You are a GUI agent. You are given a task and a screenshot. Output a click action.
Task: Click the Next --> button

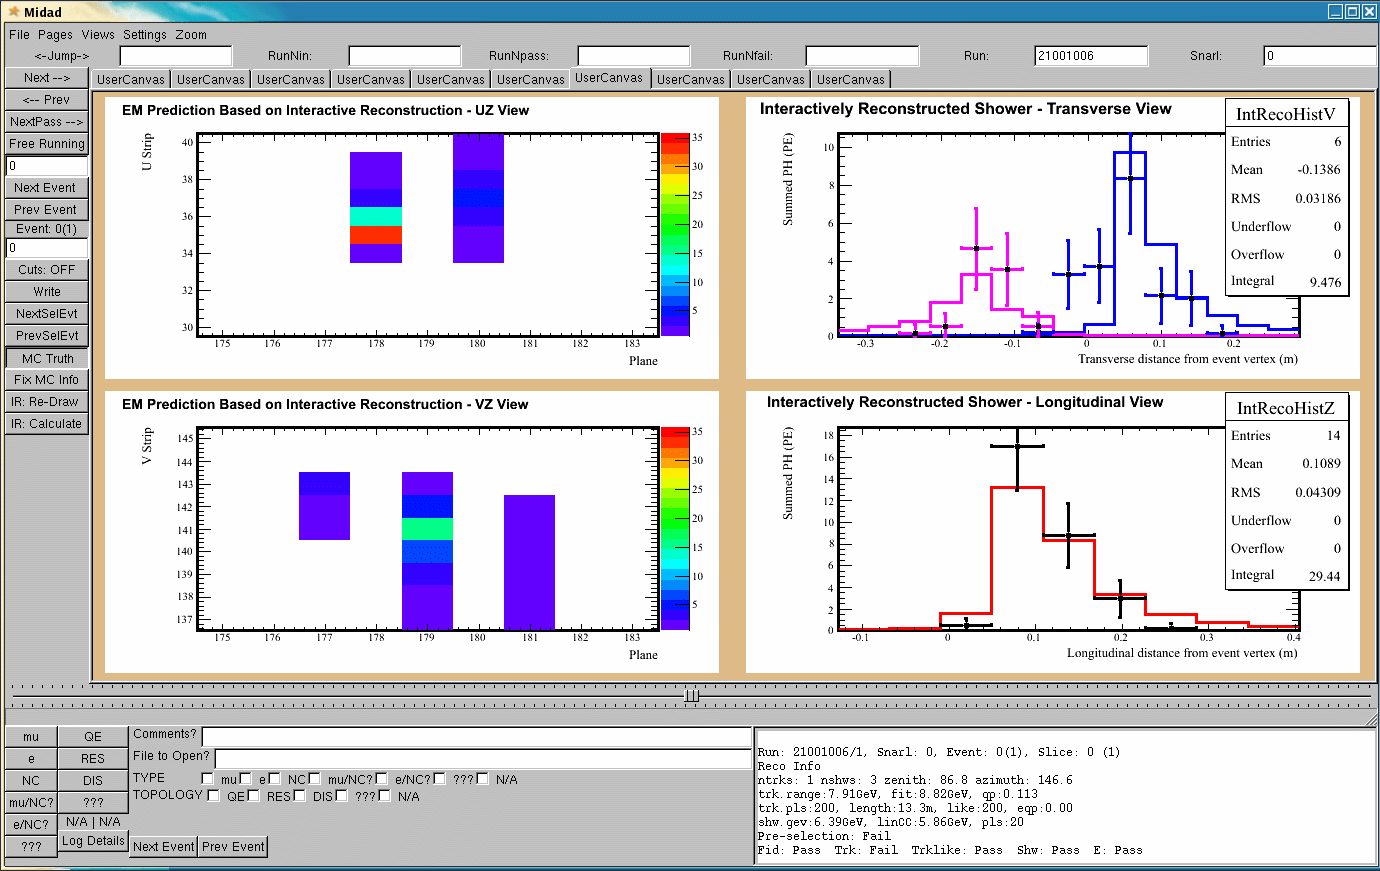(x=47, y=78)
